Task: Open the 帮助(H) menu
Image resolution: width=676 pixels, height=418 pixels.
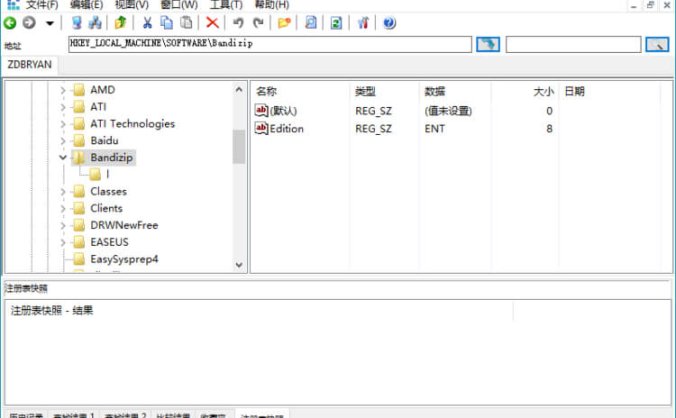Action: [x=272, y=5]
